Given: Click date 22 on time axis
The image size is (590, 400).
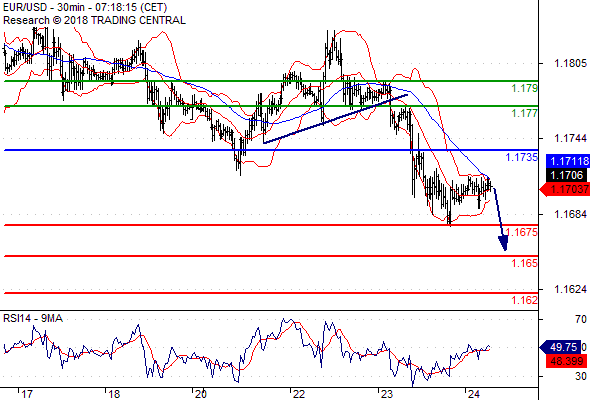Looking at the screenshot, I should [299, 394].
